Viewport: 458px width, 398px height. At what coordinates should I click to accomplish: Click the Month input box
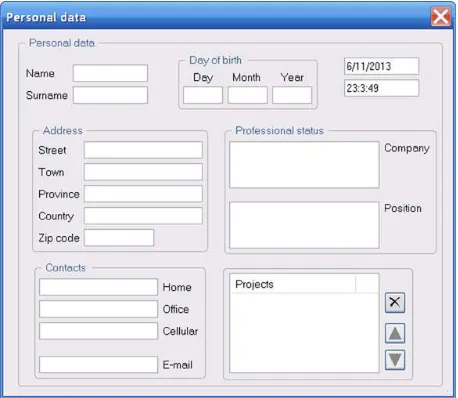tap(248, 95)
